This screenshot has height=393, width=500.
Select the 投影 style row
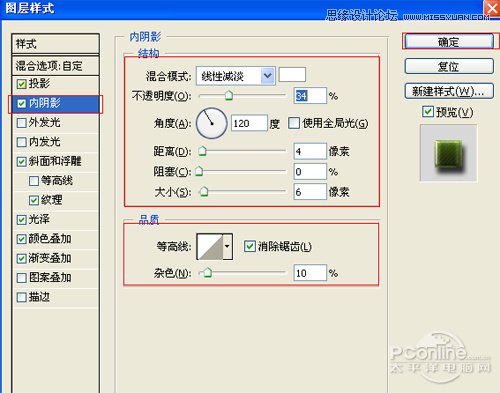point(55,83)
